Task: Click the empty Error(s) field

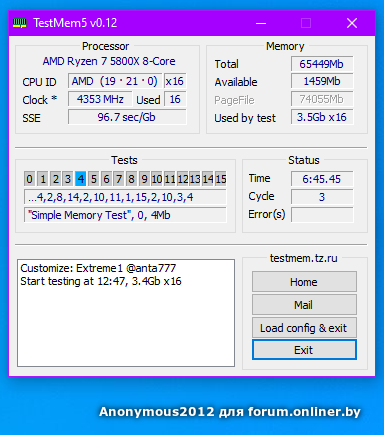Action: point(322,215)
